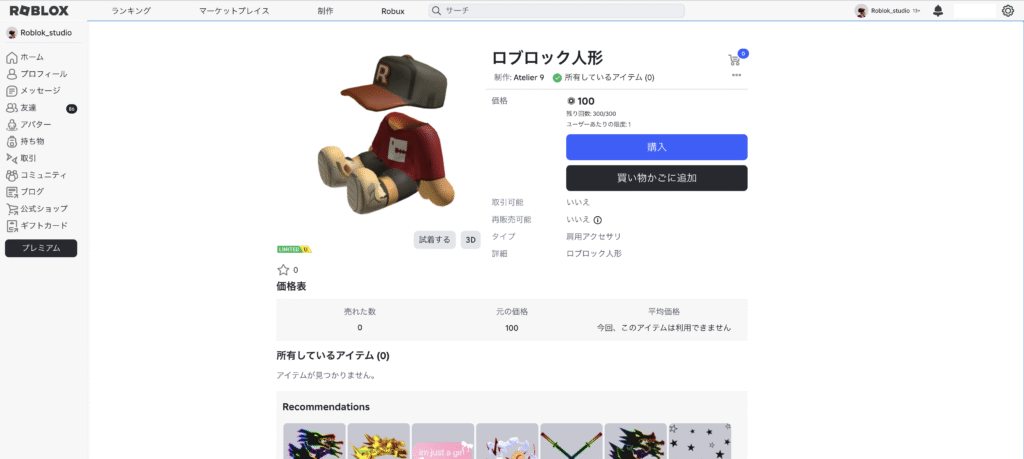Open the black stars recommendation thumbnail
The height and width of the screenshot is (459, 1024).
(699, 441)
